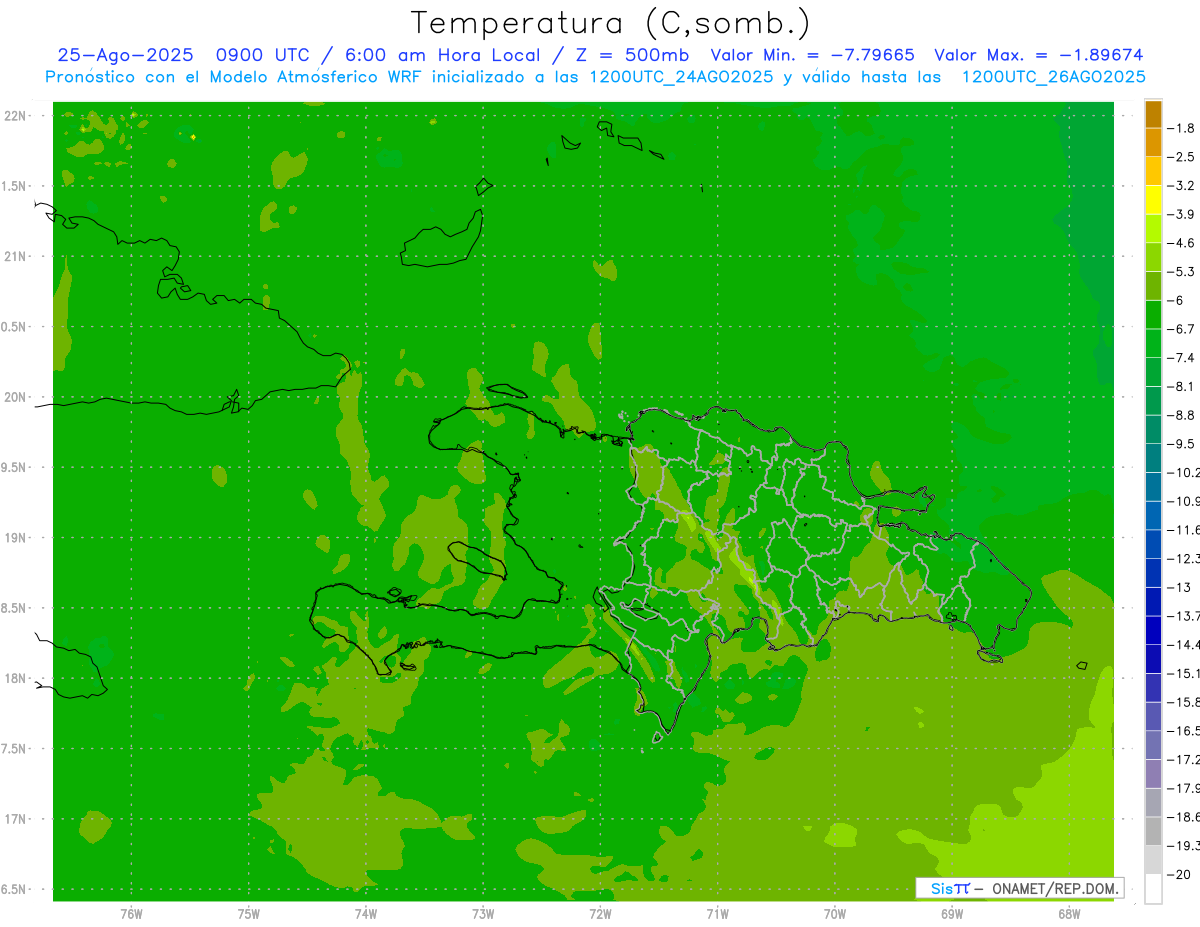The image size is (1200, 927).
Task: Click the "75W" longitude axis label
Action: 248,914
